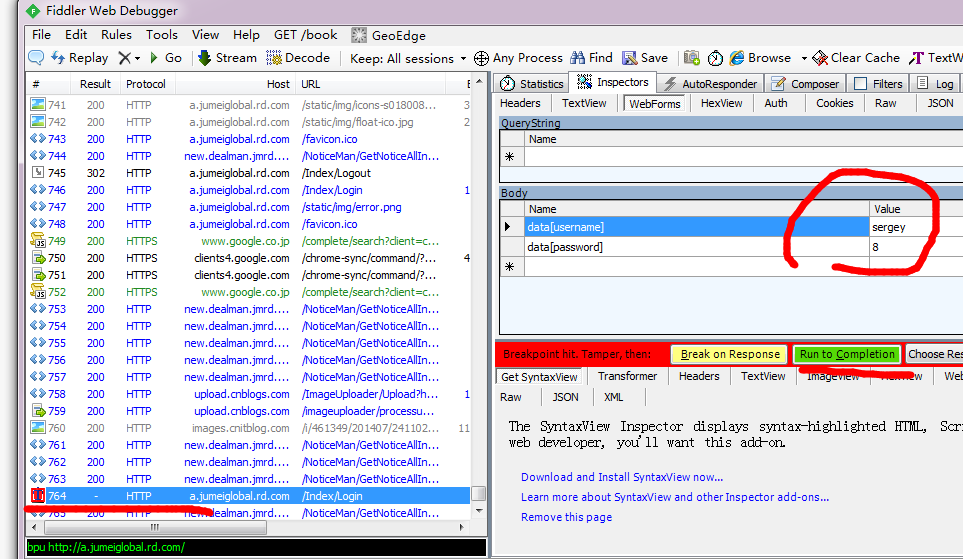Click the screenshot camera toolbar icon
Viewport: 963px width, 559px height.
click(692, 58)
